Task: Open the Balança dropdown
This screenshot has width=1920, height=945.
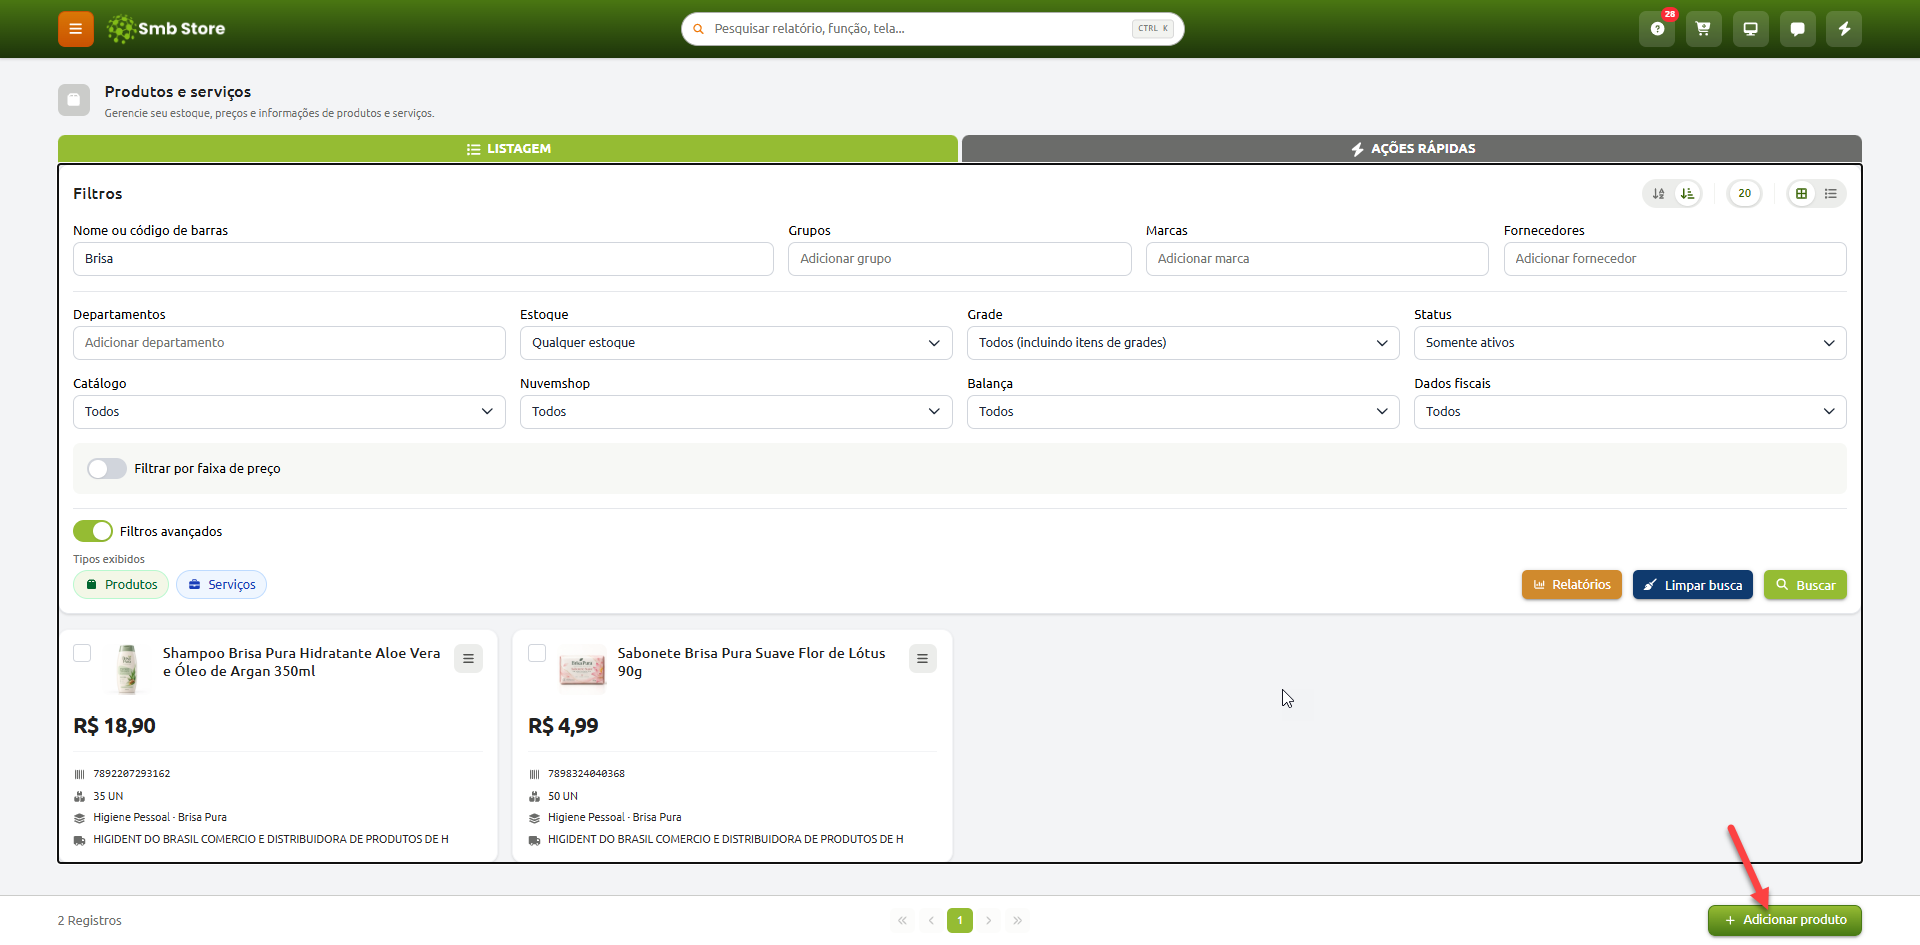Action: coord(1183,412)
